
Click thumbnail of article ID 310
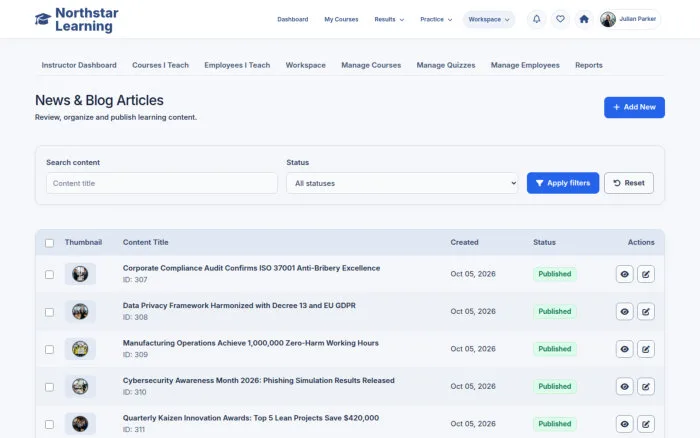80,387
